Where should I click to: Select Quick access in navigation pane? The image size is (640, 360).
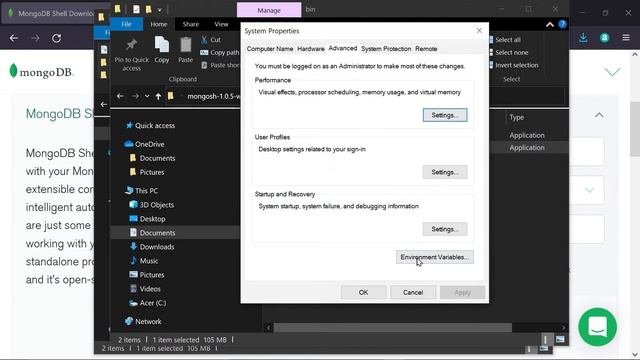151,125
